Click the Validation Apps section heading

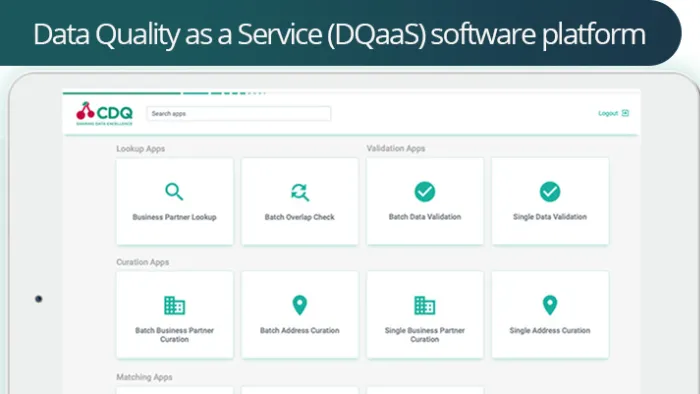(396, 148)
